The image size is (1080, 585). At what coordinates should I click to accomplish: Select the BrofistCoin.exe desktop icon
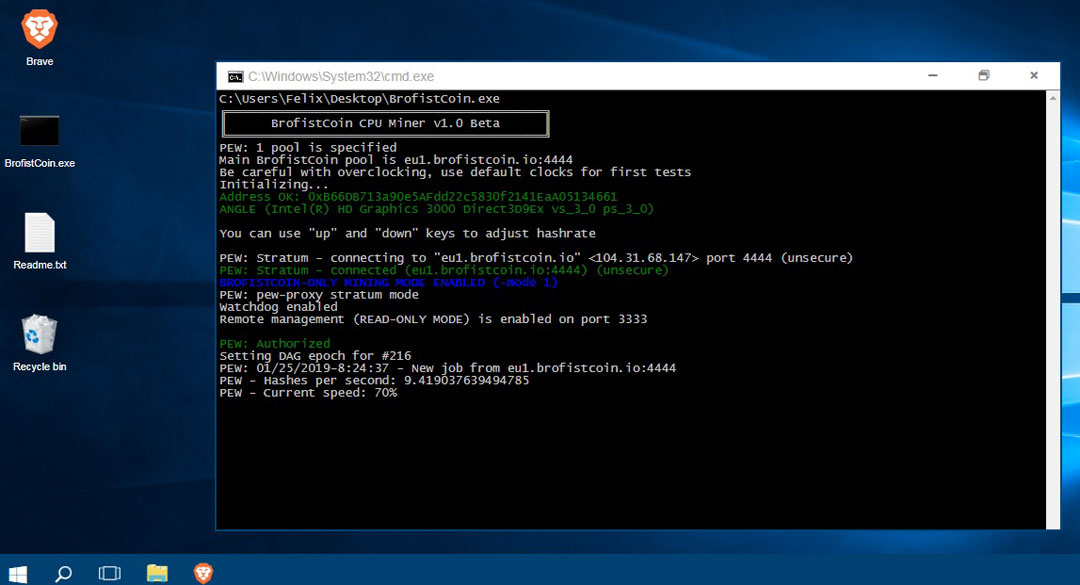click(x=39, y=130)
